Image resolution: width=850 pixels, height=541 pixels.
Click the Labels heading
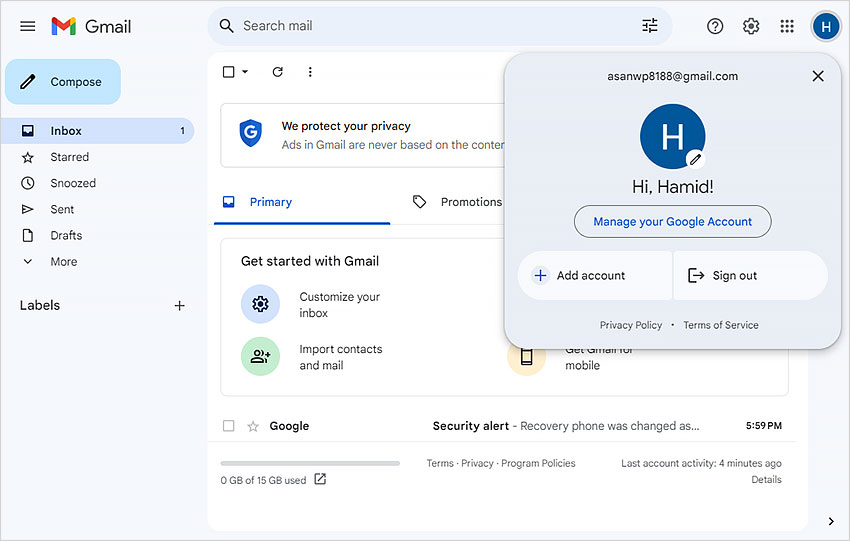point(40,306)
